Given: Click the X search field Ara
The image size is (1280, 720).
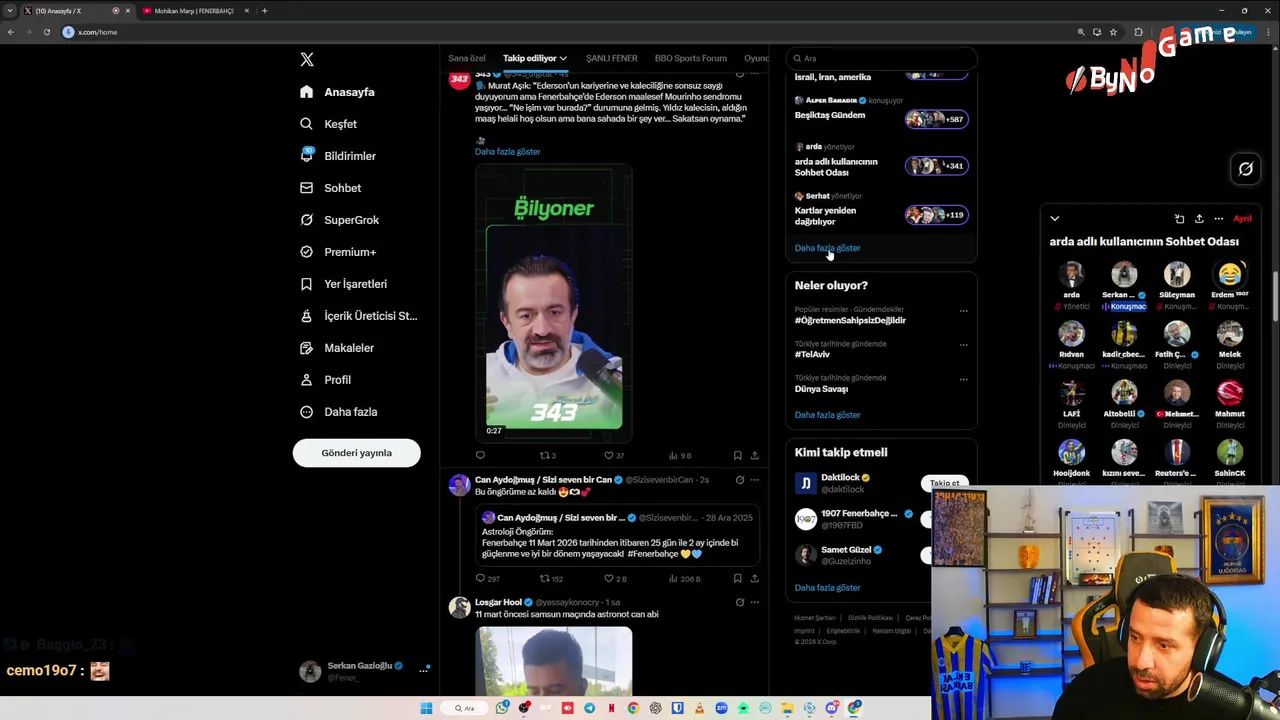Looking at the screenshot, I should coord(880,58).
